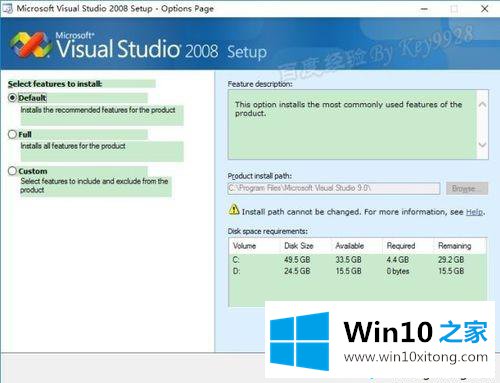The width and height of the screenshot is (500, 383).
Task: Click the 29.2 GB remaining cell
Action: click(451, 260)
